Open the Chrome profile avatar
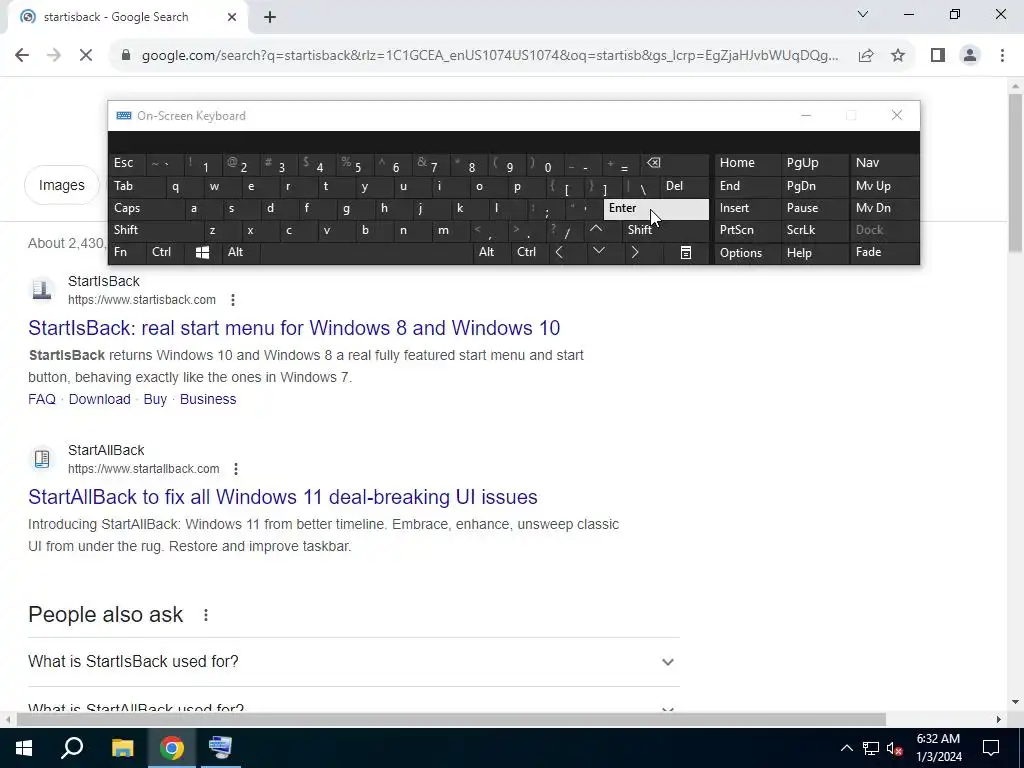 (x=970, y=56)
